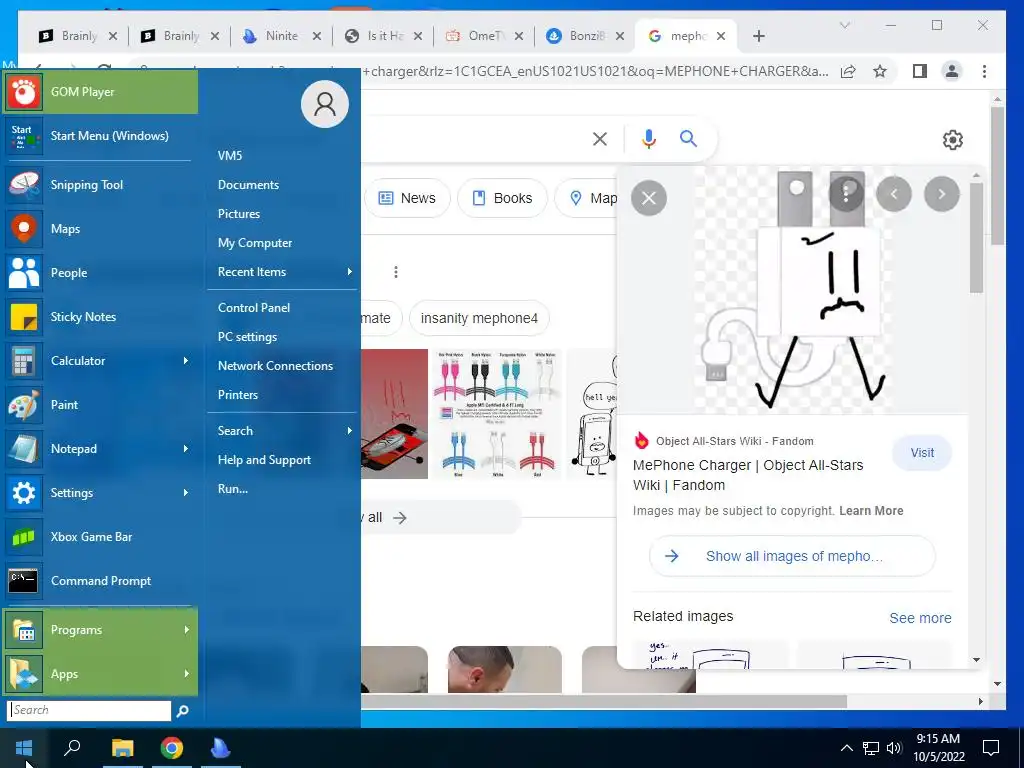Open taskbar Search icon
Screen dimensions: 1024x768
72,748
